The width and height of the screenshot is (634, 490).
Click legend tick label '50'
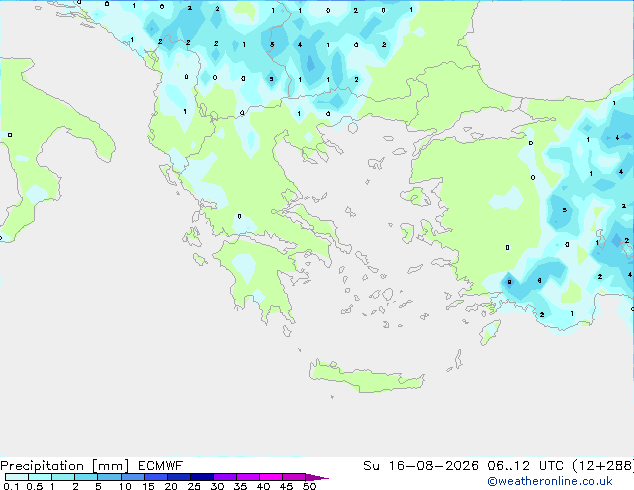(309, 486)
